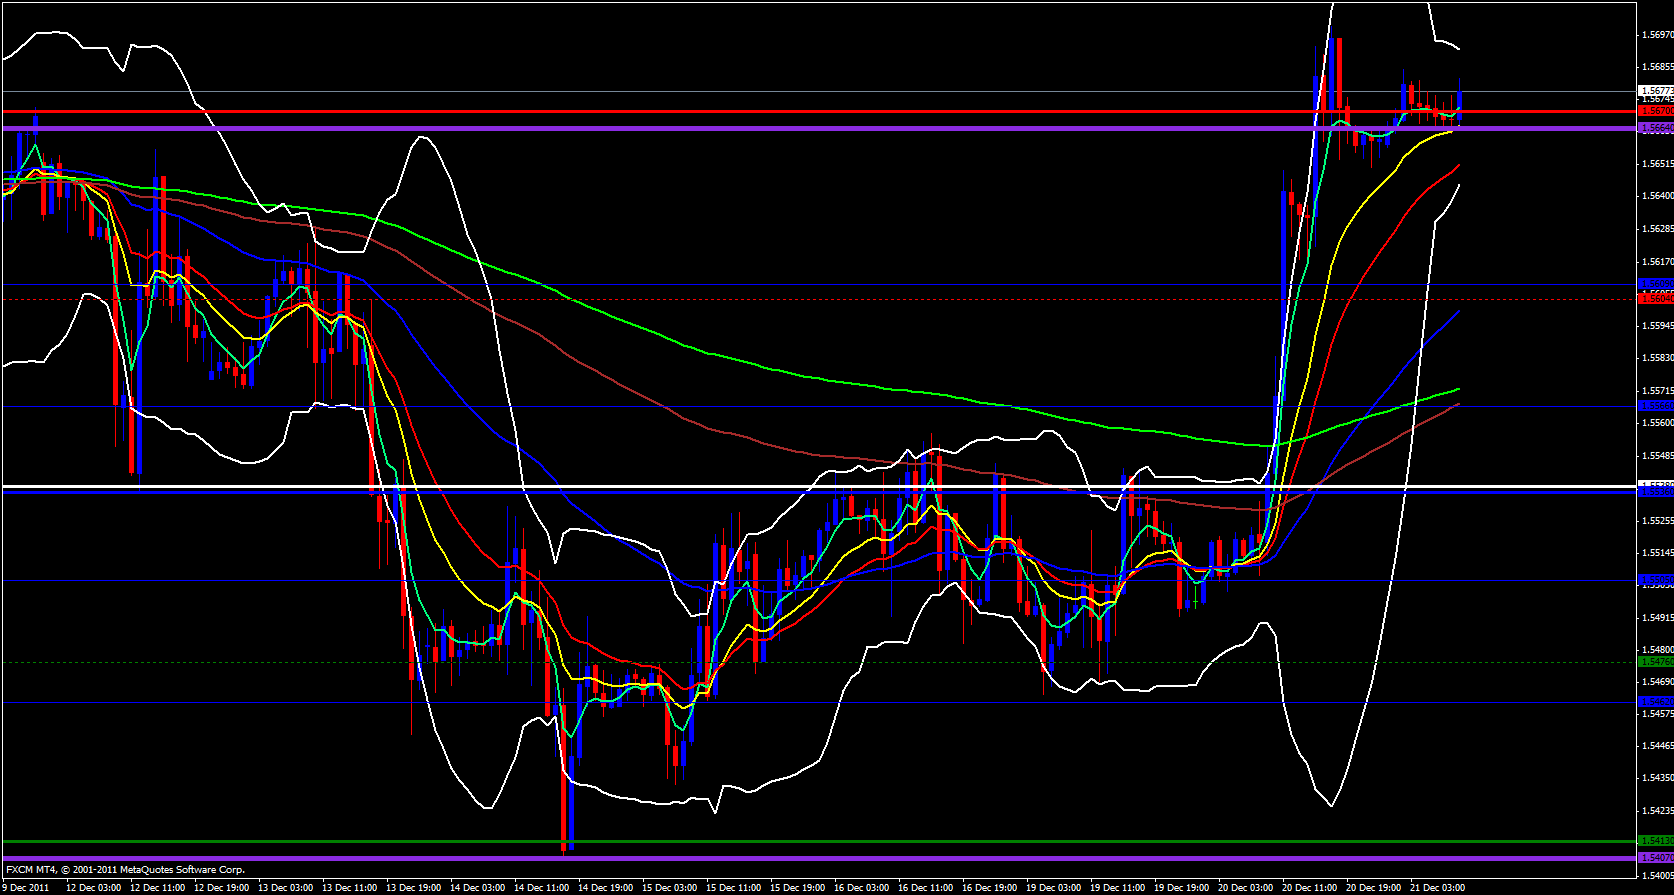
Task: Click the purple 1.56640 price label
Action: coord(1656,128)
